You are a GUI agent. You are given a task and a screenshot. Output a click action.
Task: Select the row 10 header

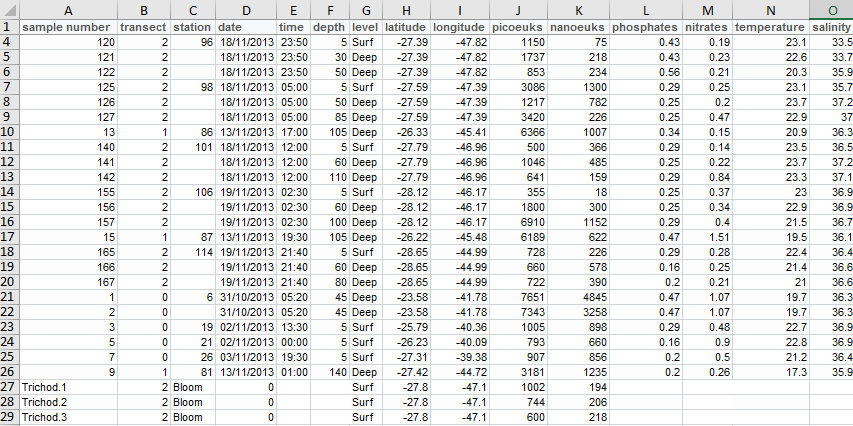(9, 131)
